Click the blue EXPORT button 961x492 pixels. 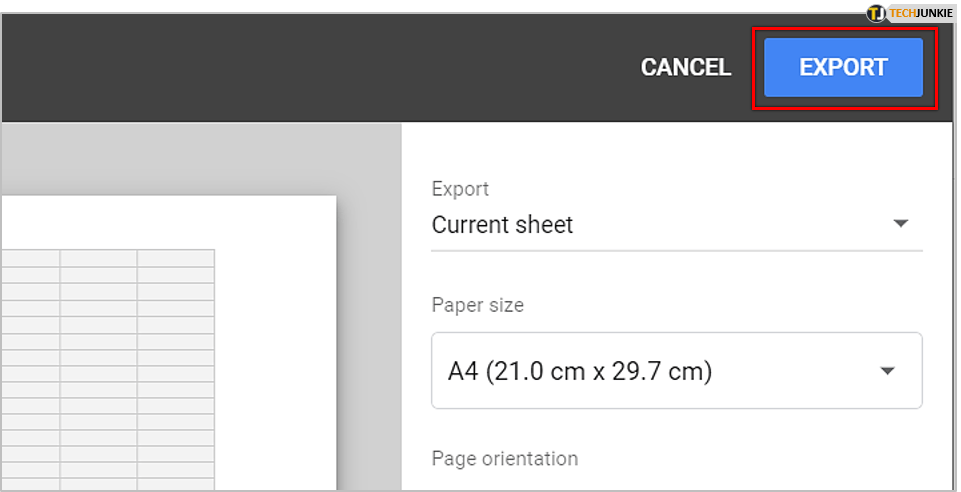click(x=843, y=68)
